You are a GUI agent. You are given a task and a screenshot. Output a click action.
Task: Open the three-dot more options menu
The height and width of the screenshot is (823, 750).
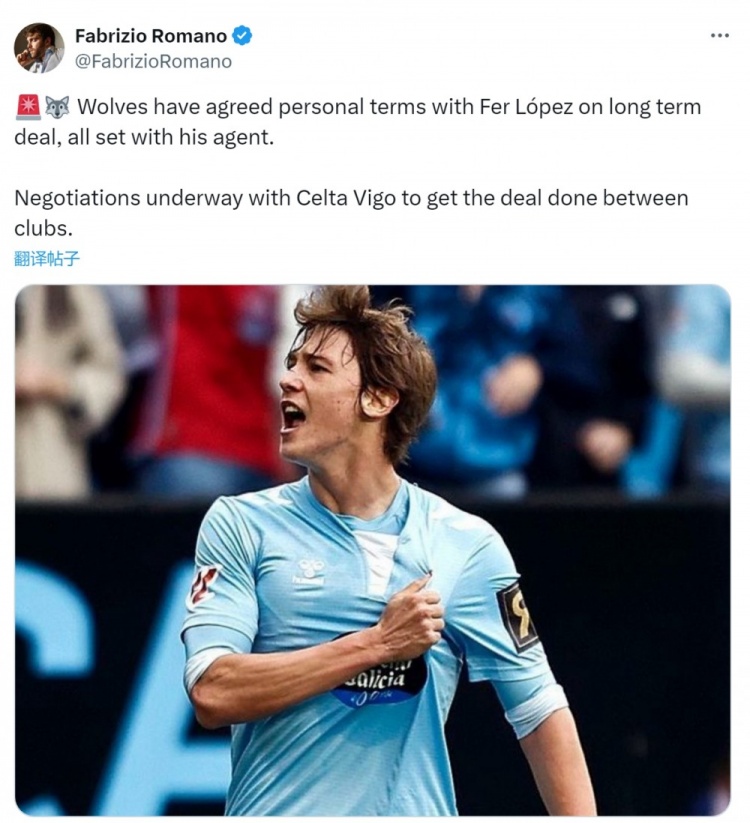(720, 35)
